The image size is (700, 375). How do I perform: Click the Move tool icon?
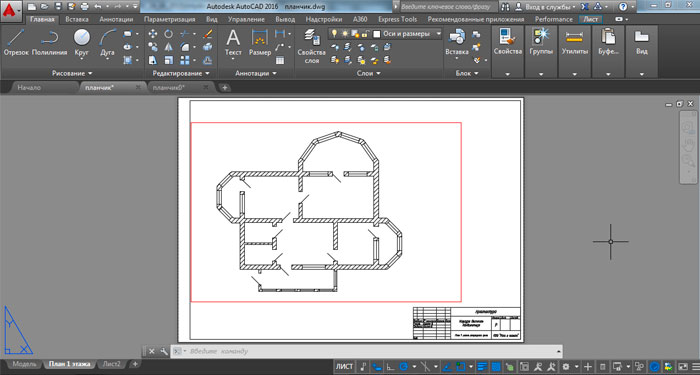click(153, 33)
